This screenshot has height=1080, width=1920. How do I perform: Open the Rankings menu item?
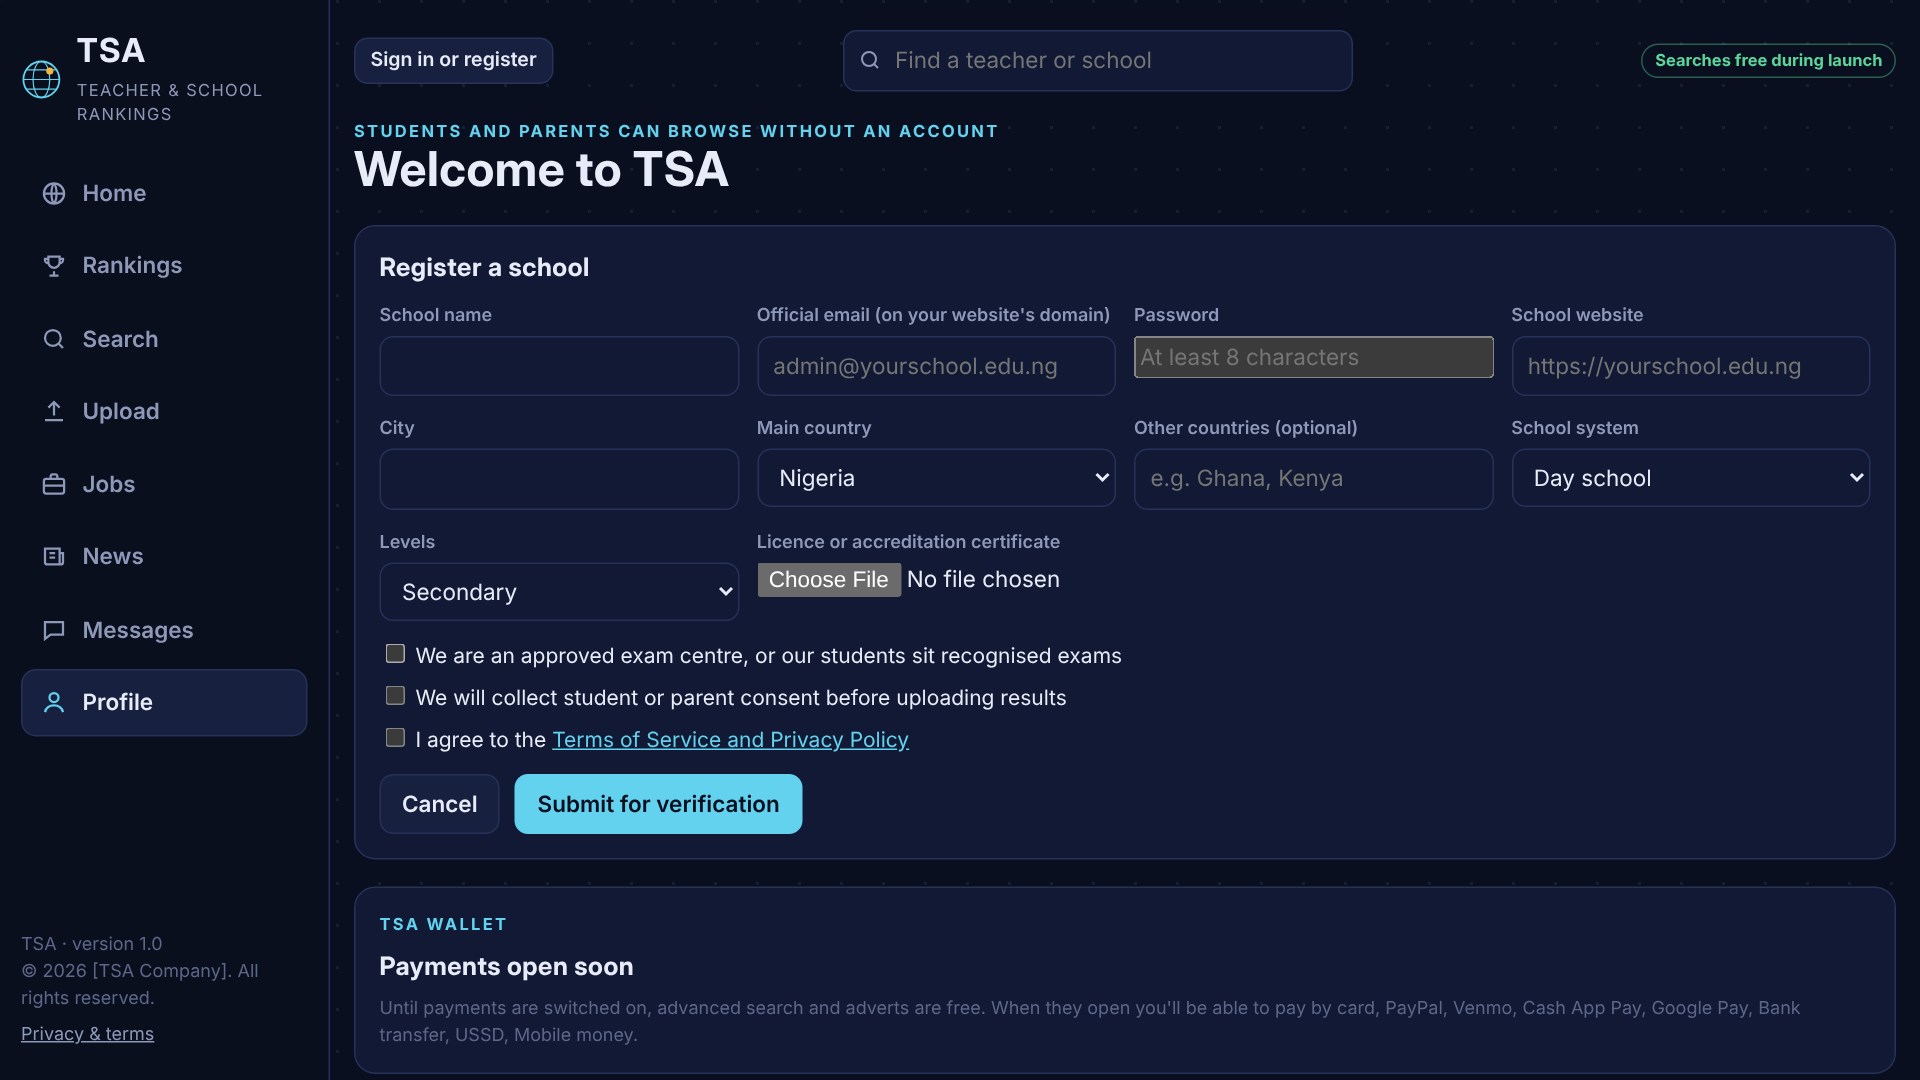(x=164, y=266)
